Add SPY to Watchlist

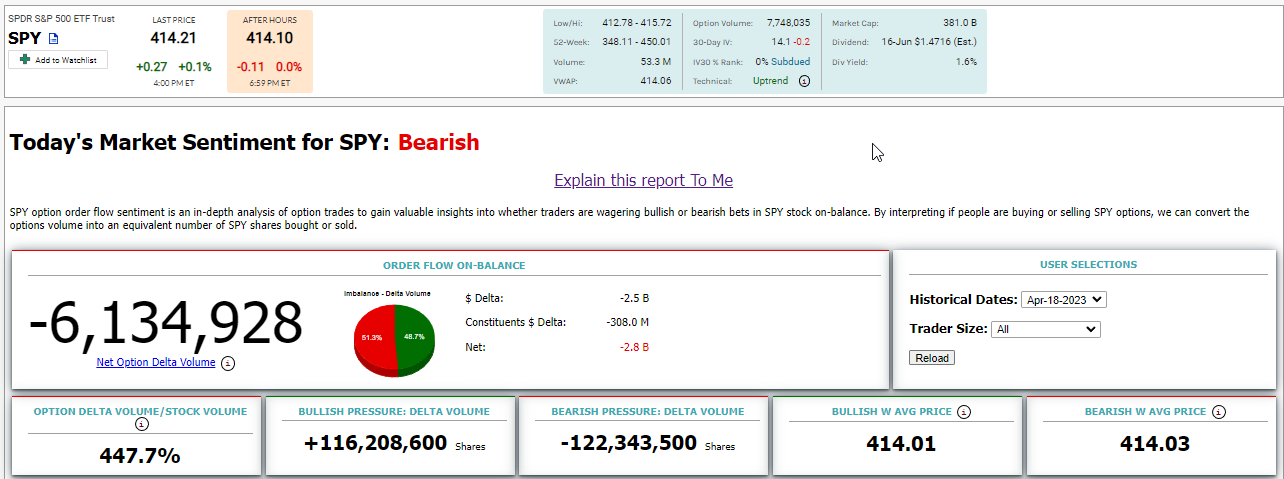pos(58,60)
